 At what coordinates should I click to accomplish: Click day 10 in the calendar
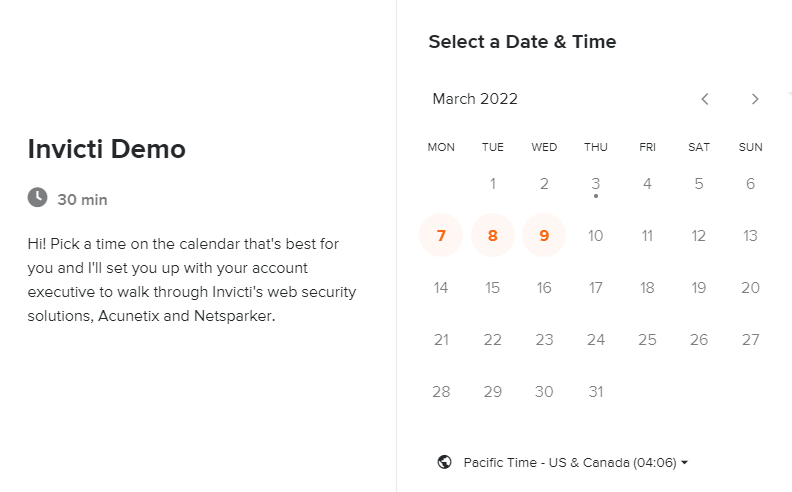point(596,235)
